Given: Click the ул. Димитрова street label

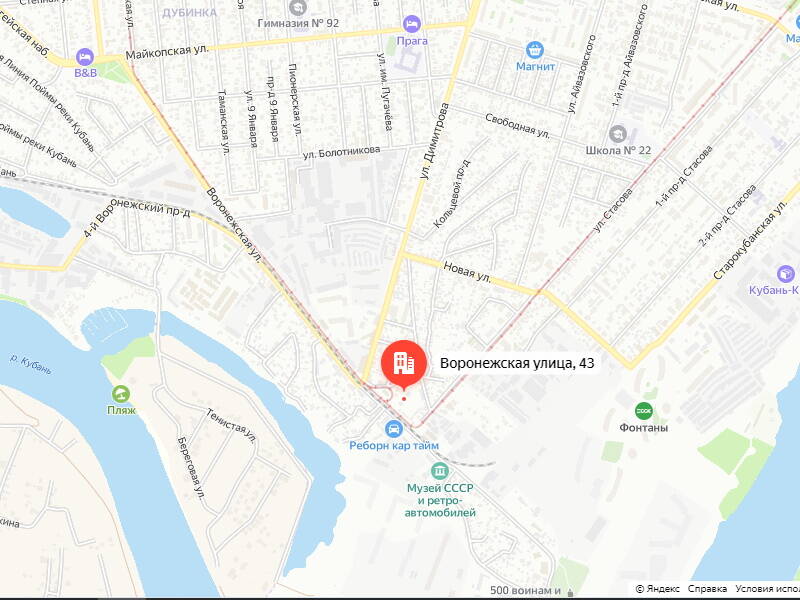Looking at the screenshot, I should (434, 141).
